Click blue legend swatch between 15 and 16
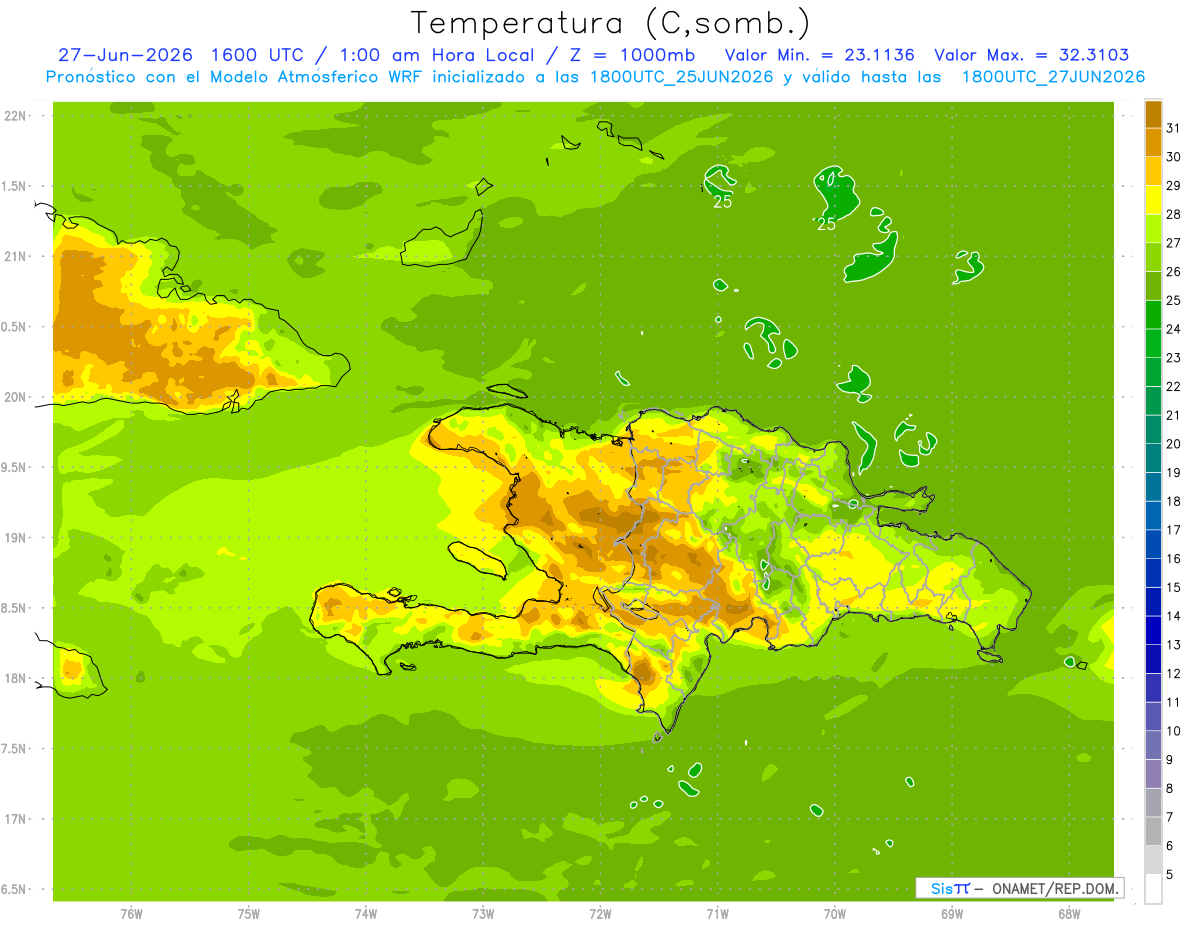The height and width of the screenshot is (927, 1200). click(x=1153, y=573)
